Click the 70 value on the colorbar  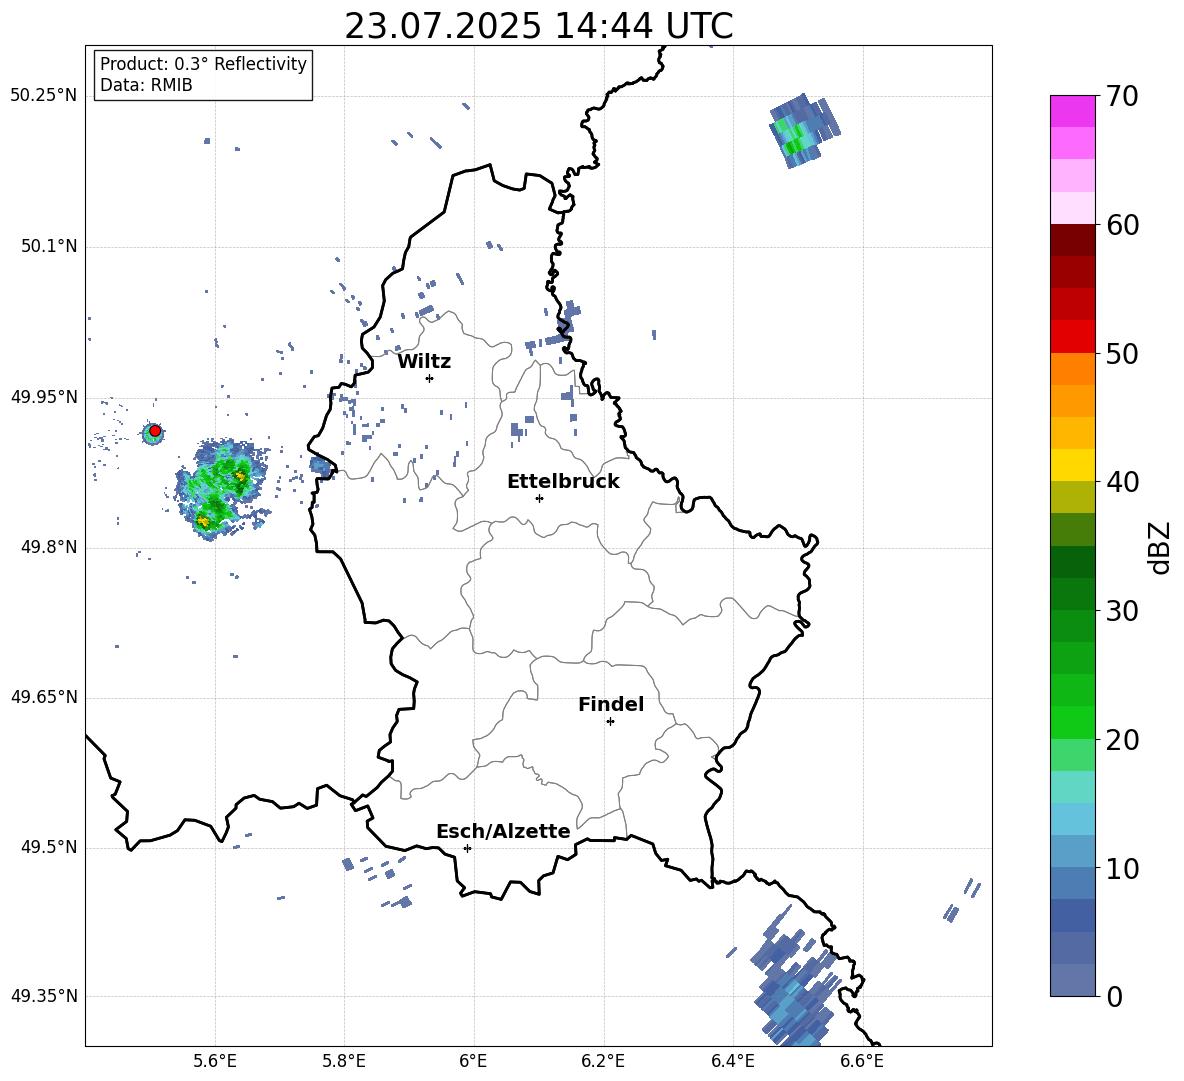click(1122, 96)
